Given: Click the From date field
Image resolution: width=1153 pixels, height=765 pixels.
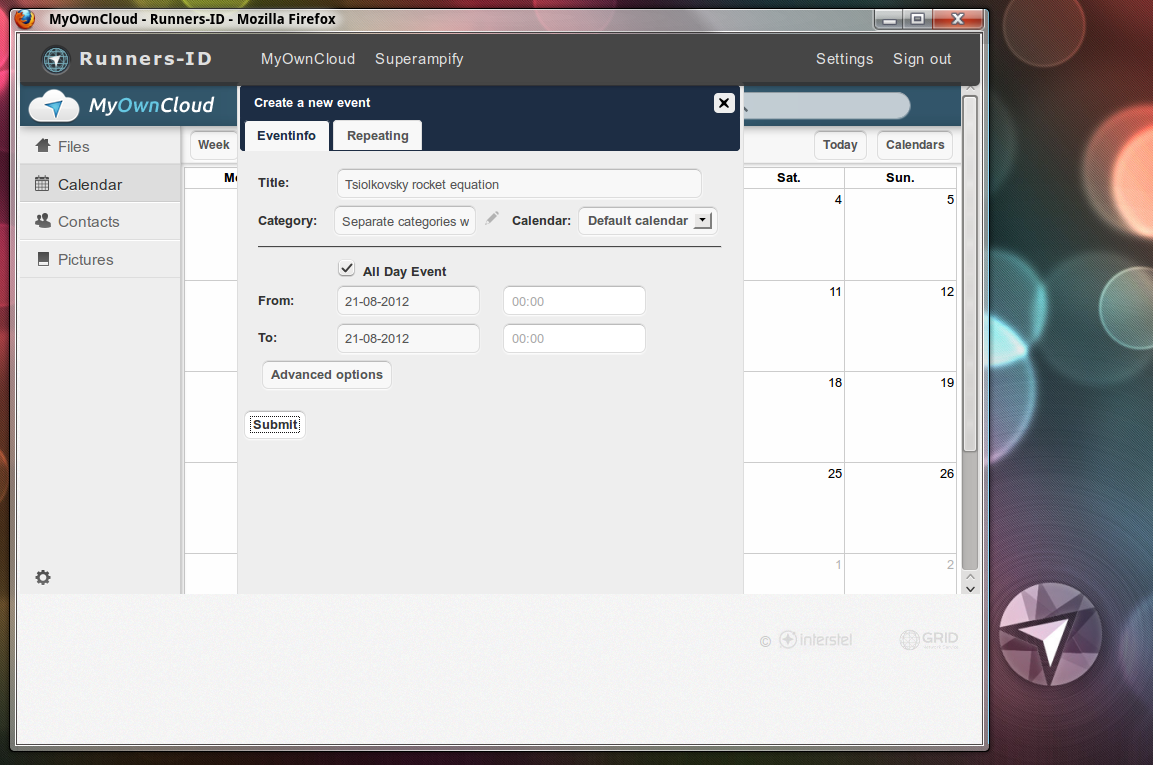Looking at the screenshot, I should (408, 301).
